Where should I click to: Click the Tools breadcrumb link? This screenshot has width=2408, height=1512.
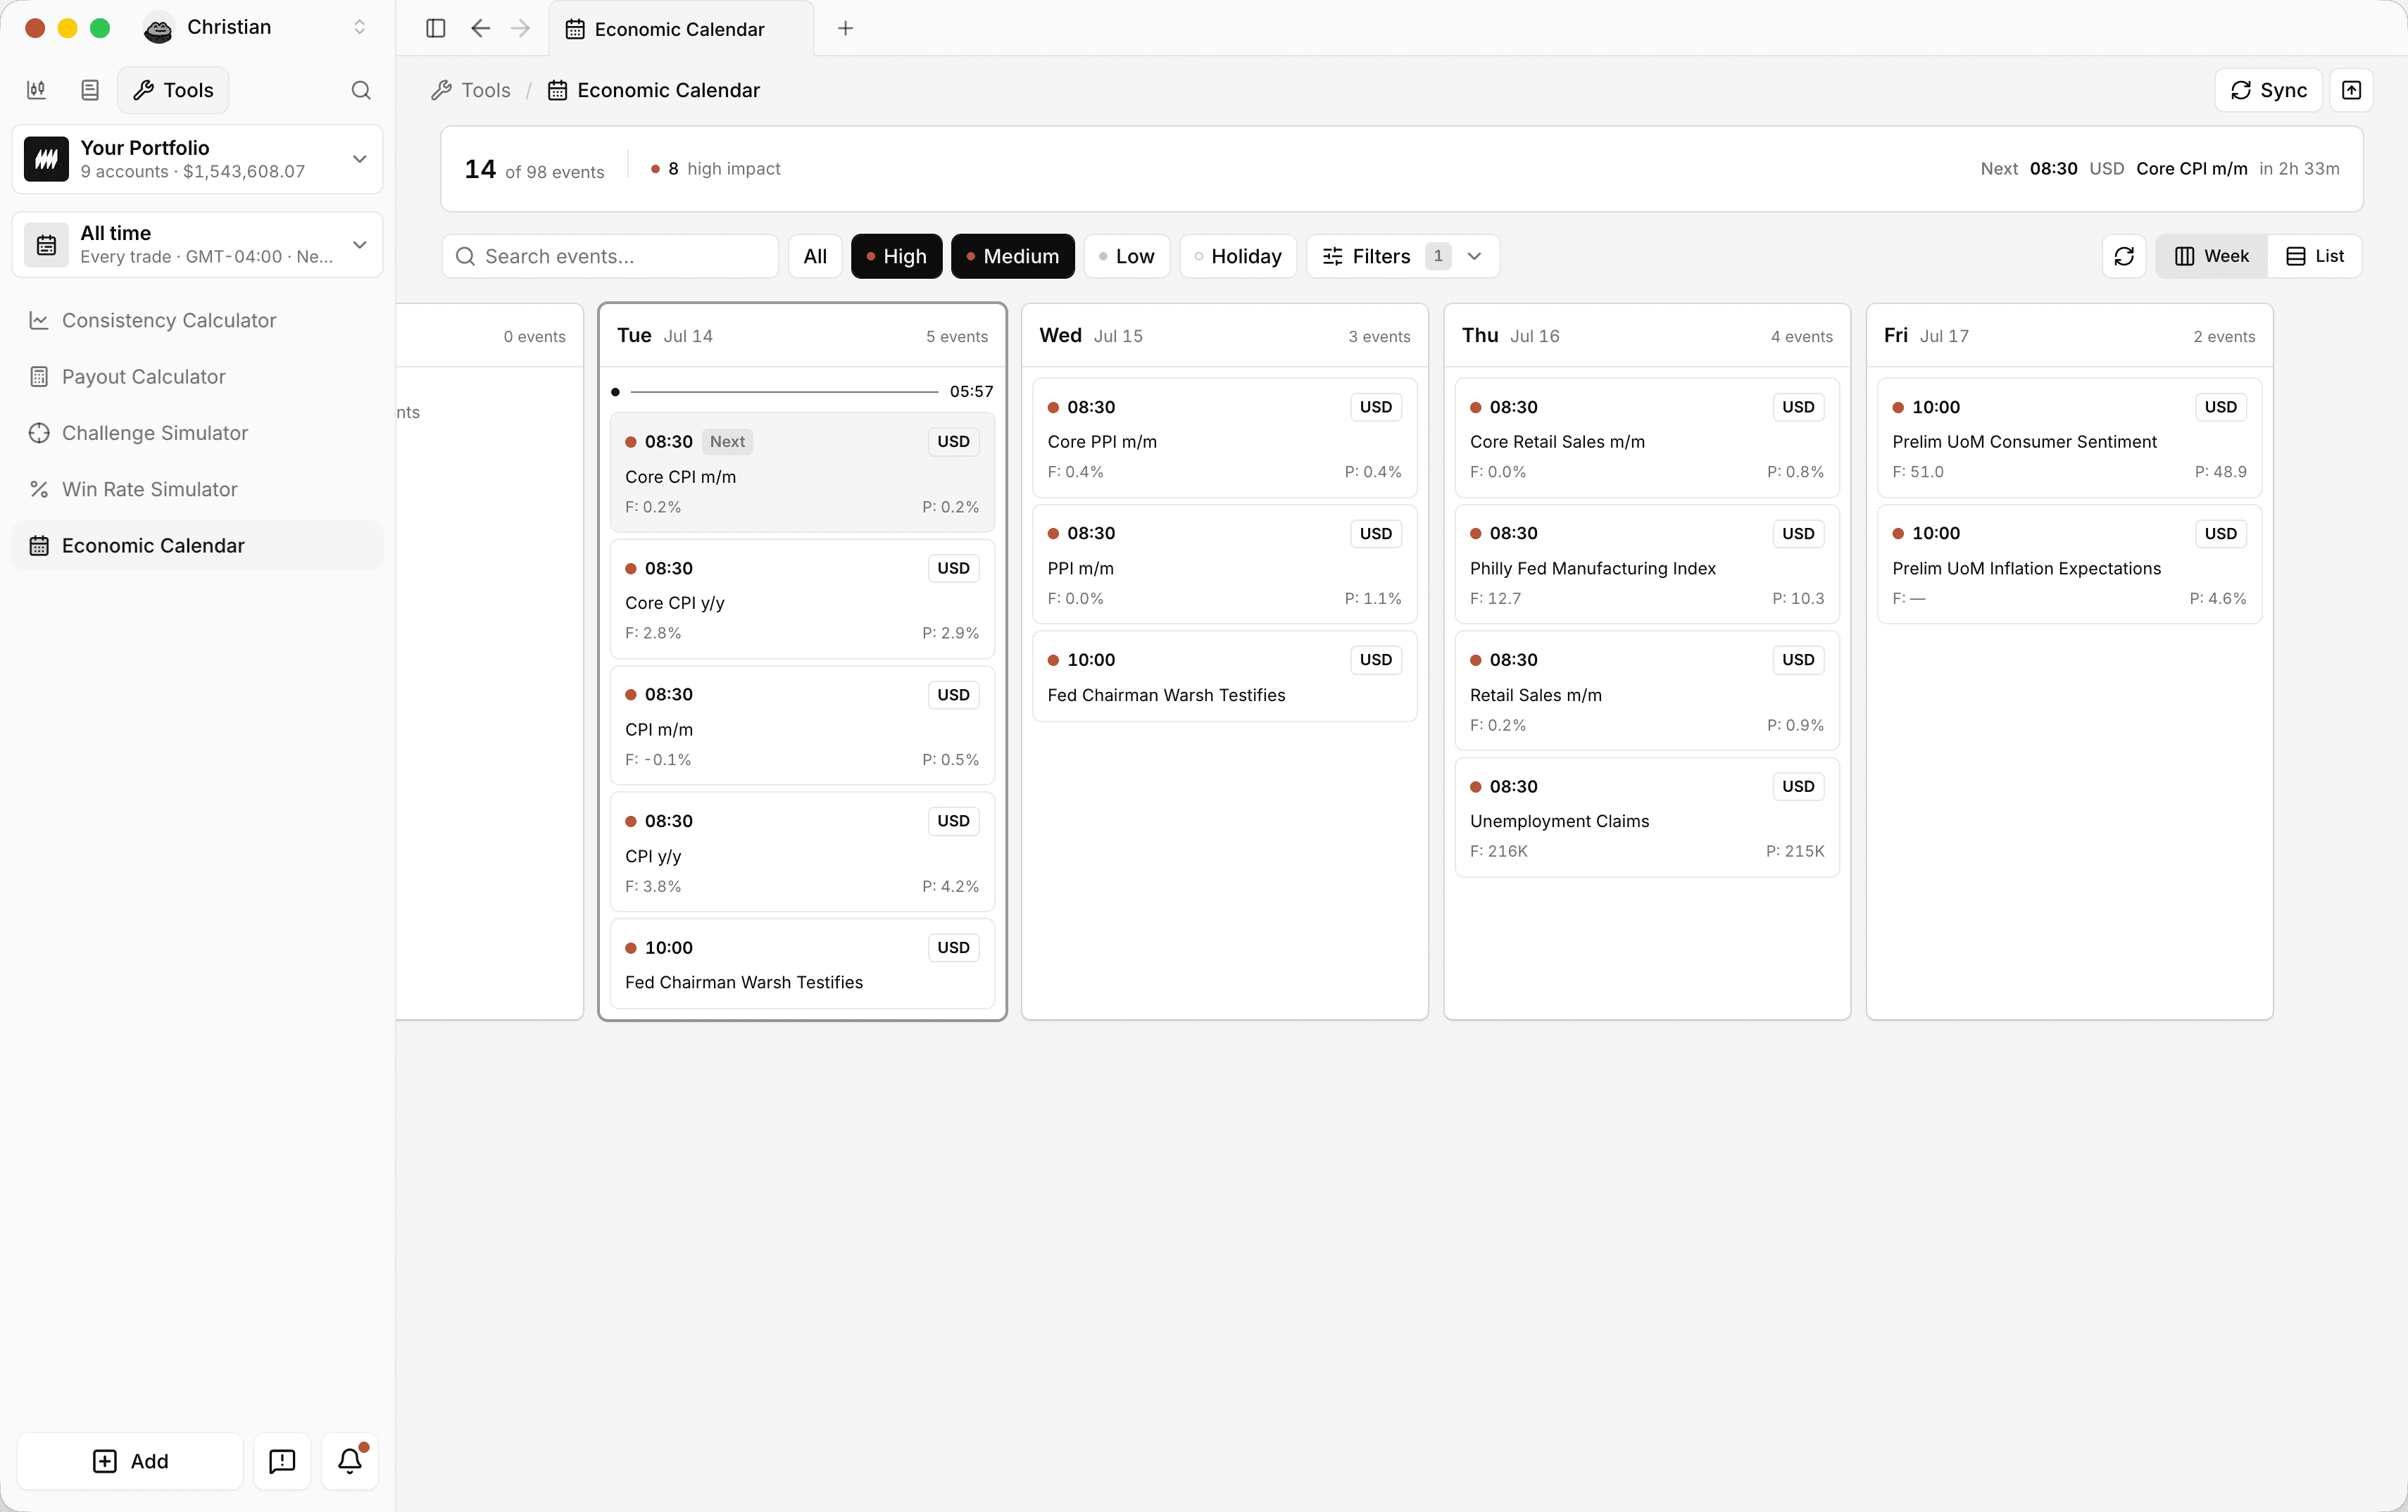click(471, 90)
